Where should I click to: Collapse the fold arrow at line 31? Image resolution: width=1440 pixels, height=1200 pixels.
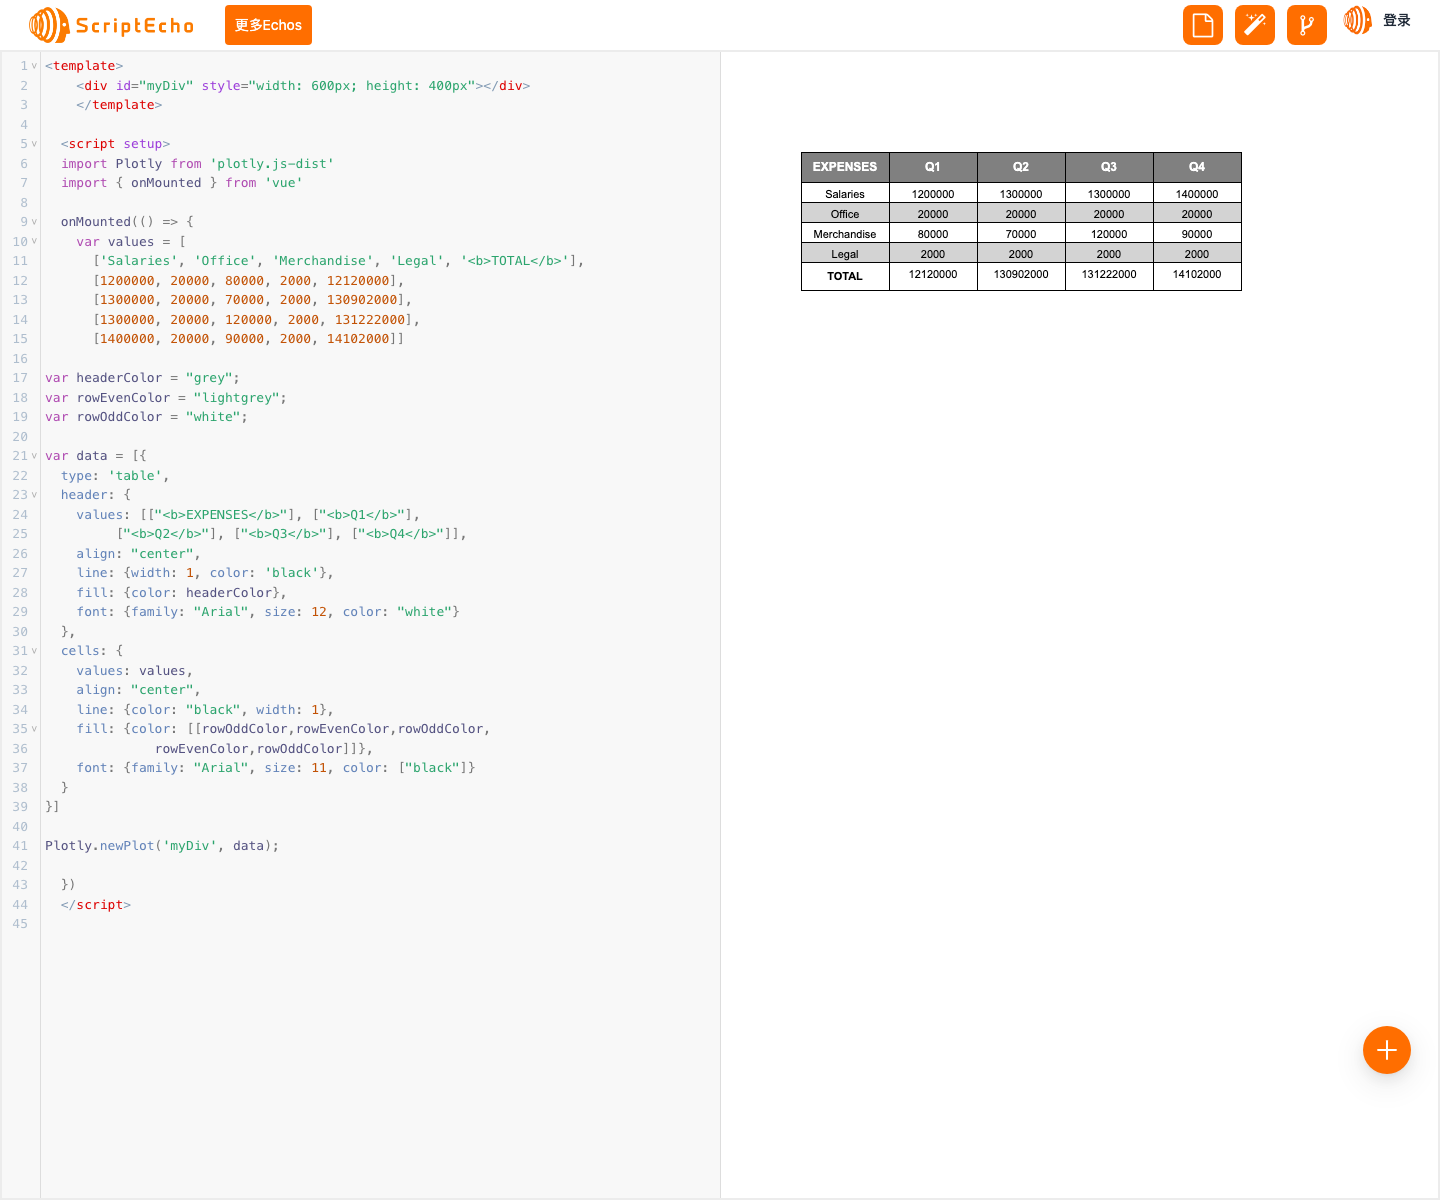34,651
